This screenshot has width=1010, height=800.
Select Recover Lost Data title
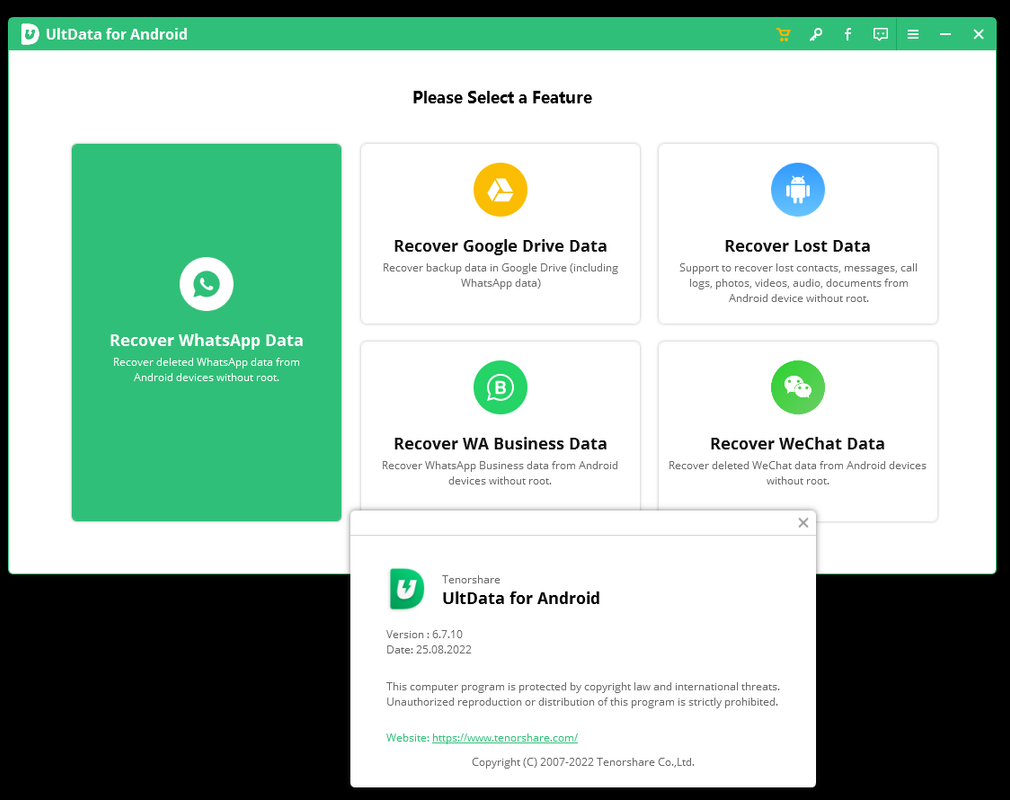[x=797, y=246]
